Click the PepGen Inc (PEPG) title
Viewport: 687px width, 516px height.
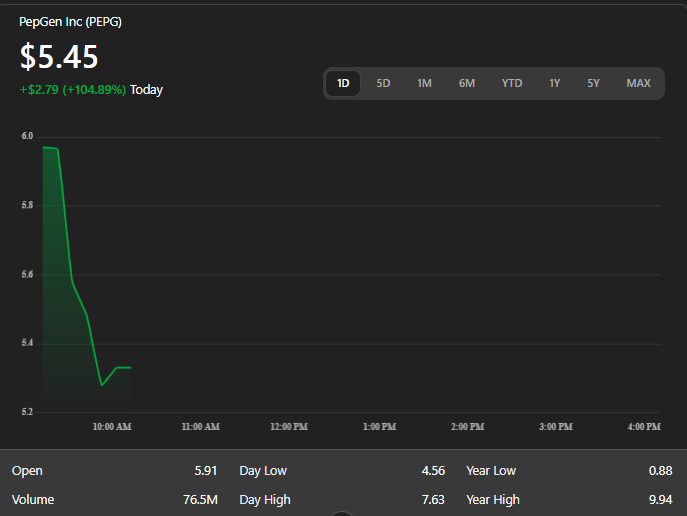[71, 22]
